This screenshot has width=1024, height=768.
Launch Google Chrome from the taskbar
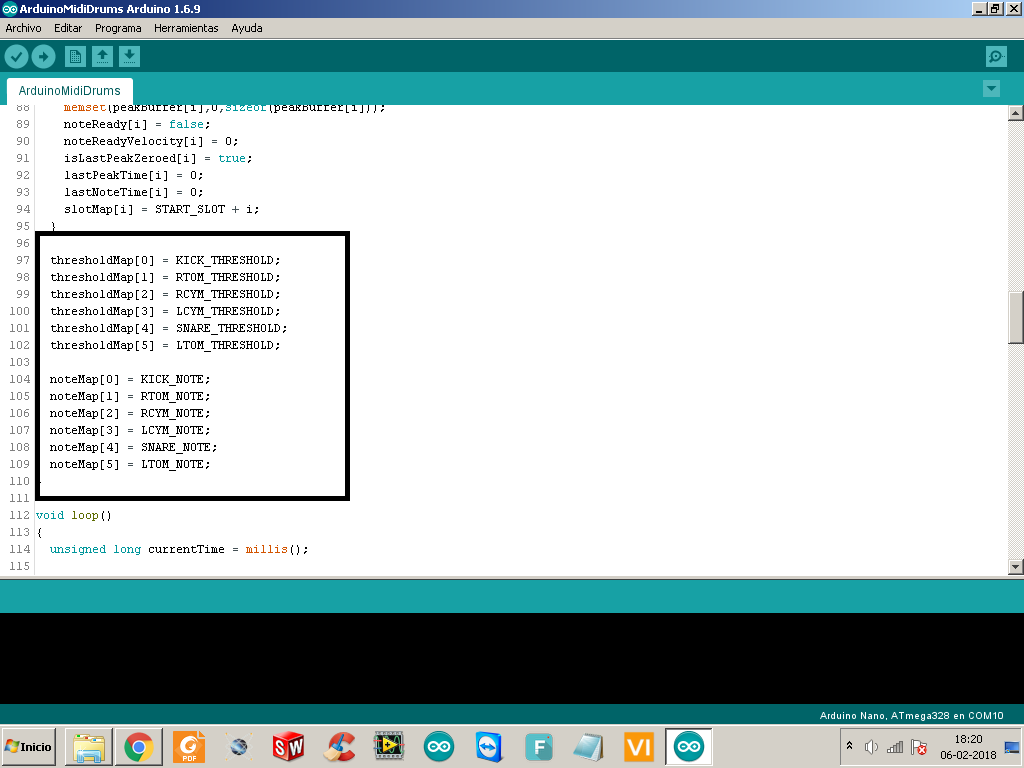138,747
